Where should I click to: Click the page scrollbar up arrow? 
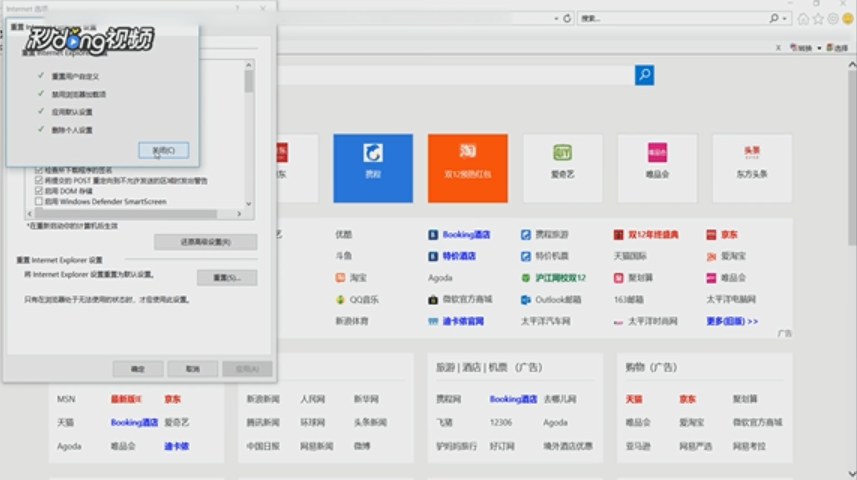[x=852, y=65]
